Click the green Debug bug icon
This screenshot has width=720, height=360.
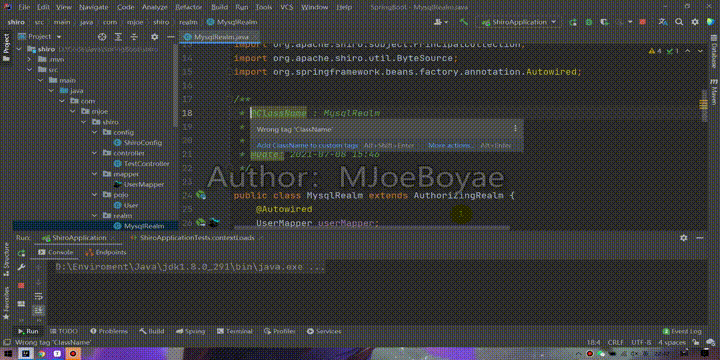point(589,22)
